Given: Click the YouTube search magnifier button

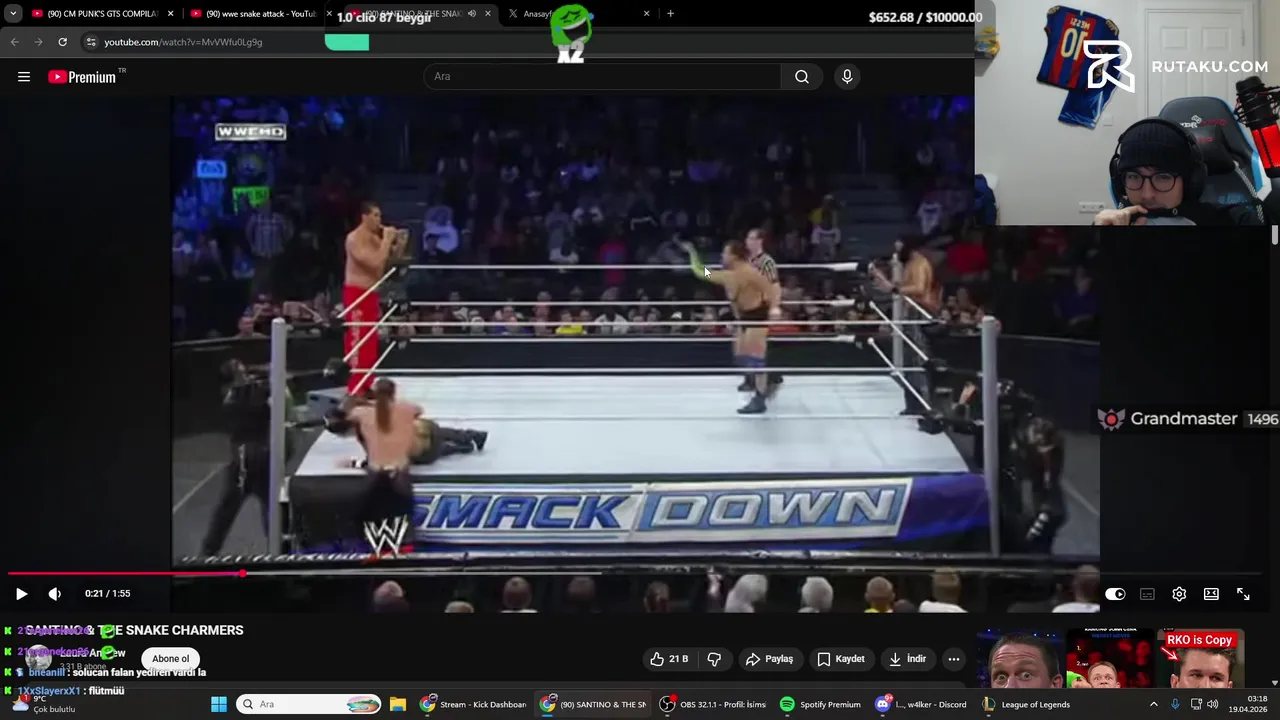Looking at the screenshot, I should click(x=802, y=77).
